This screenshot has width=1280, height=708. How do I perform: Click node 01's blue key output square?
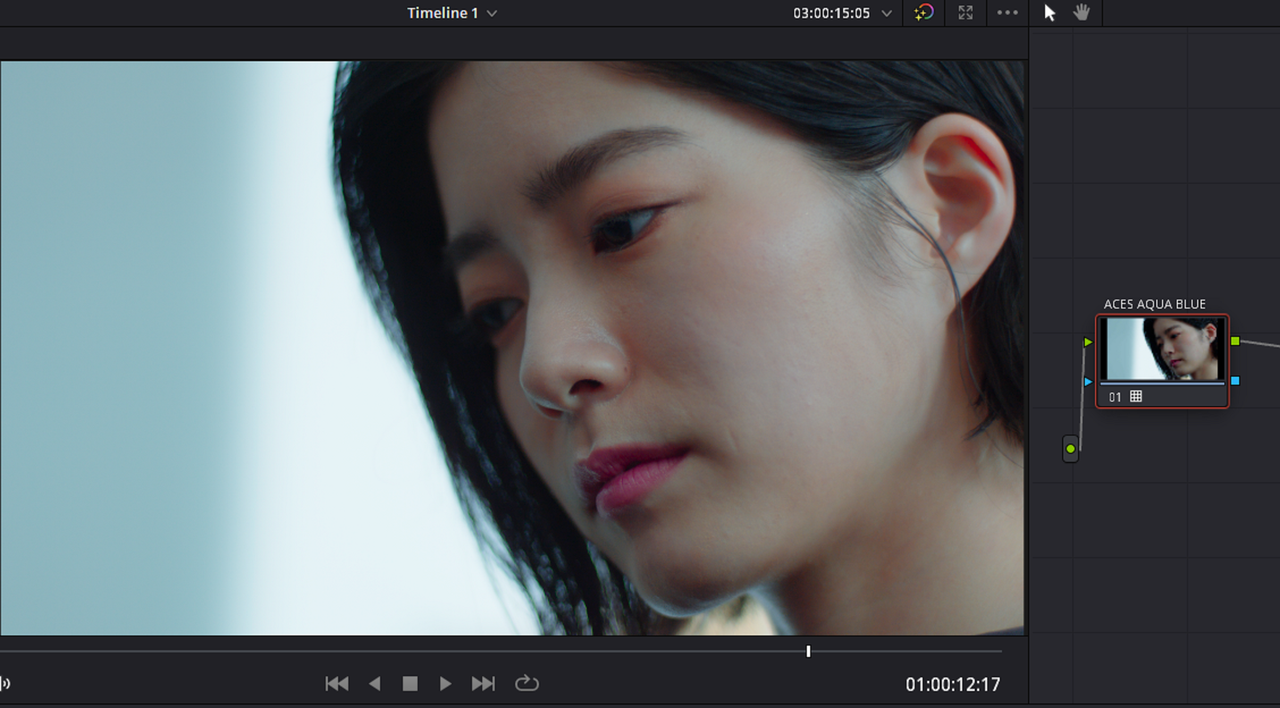[1235, 380]
